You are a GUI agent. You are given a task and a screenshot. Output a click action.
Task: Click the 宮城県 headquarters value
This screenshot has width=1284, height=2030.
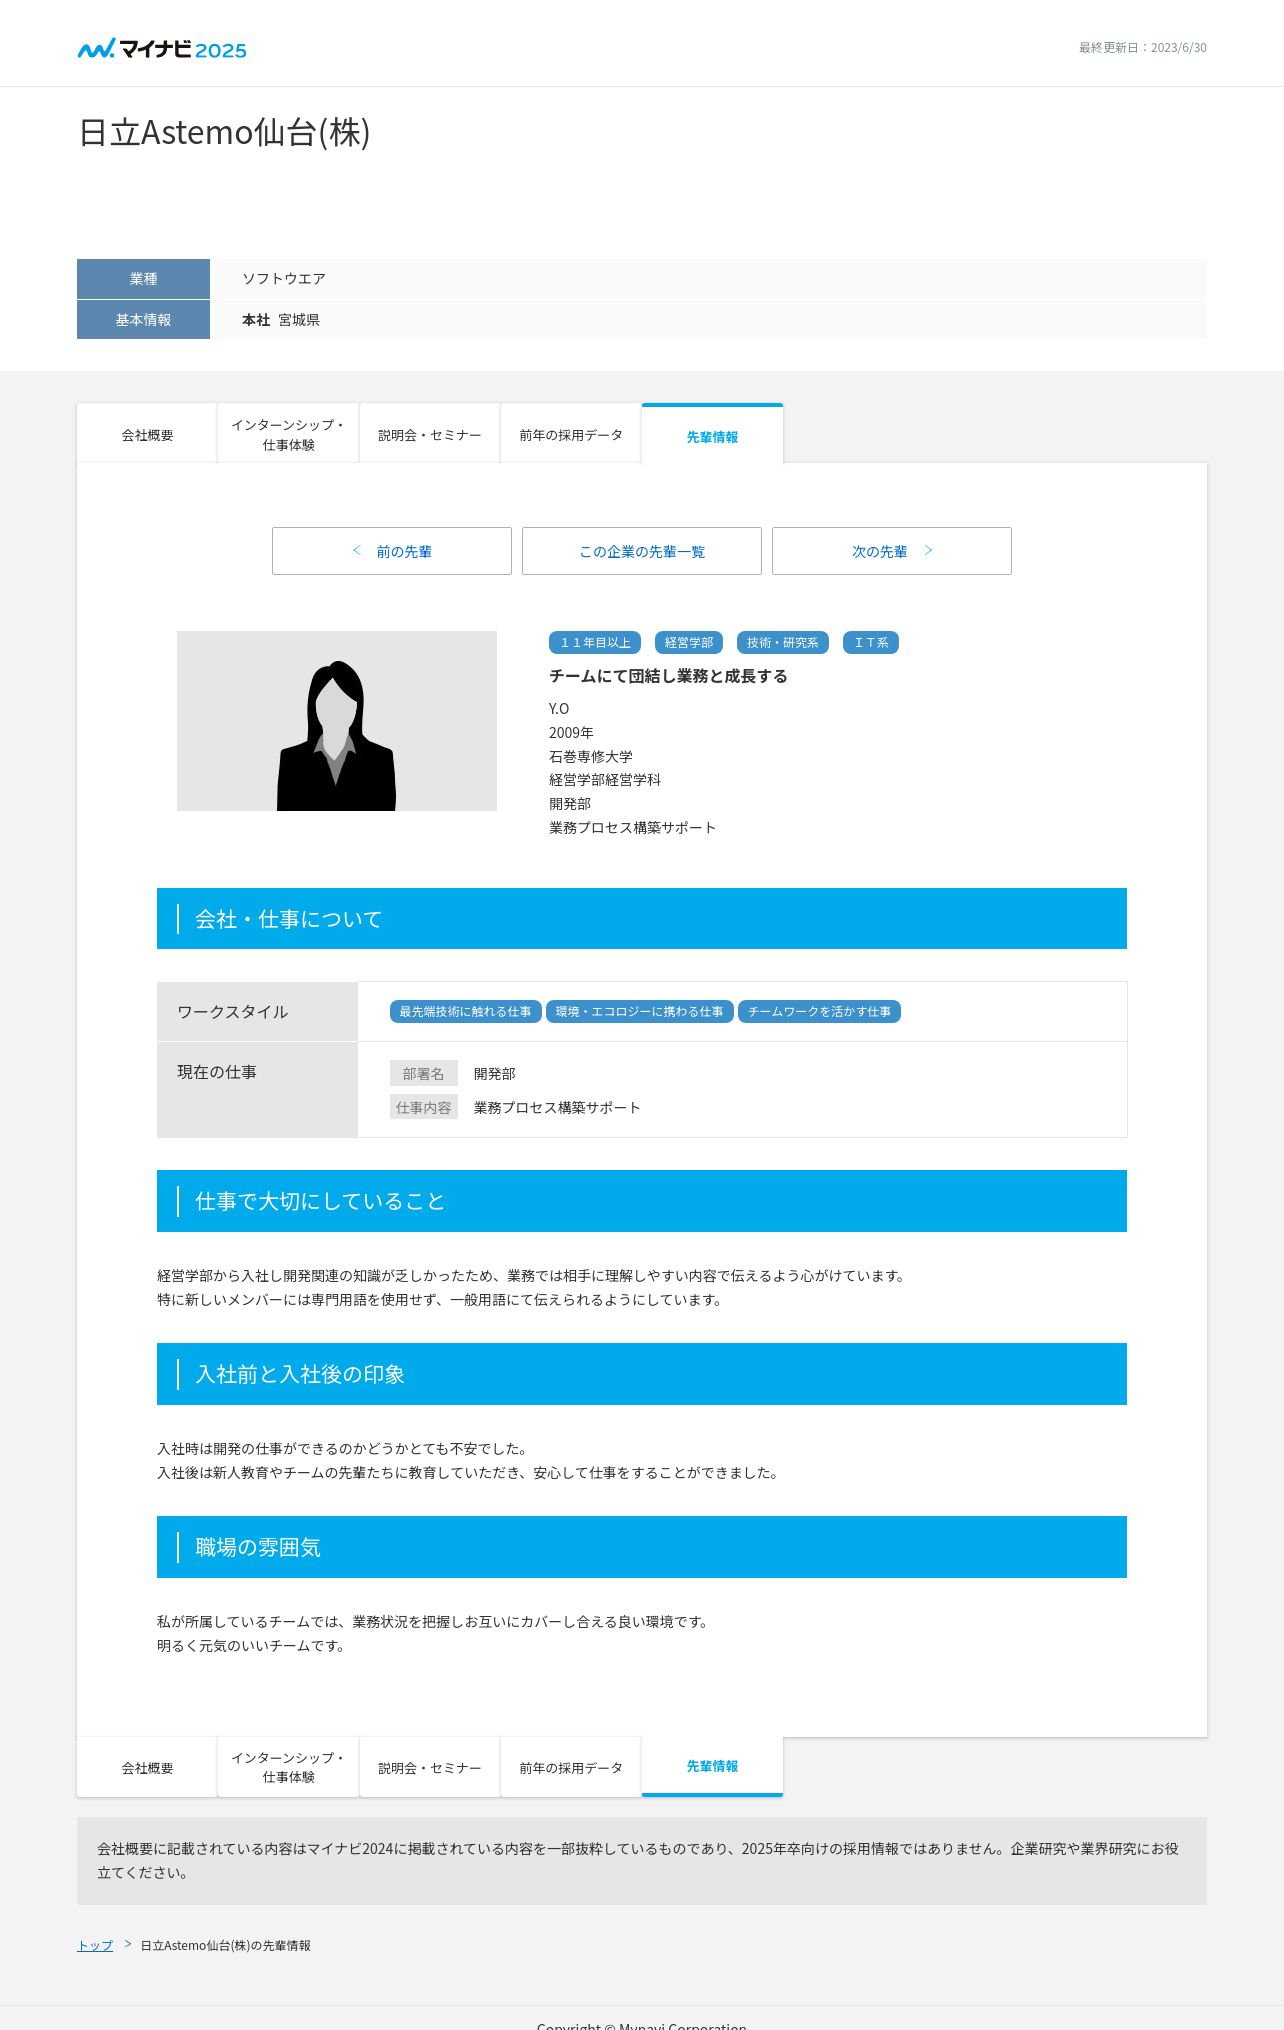pyautogui.click(x=299, y=320)
